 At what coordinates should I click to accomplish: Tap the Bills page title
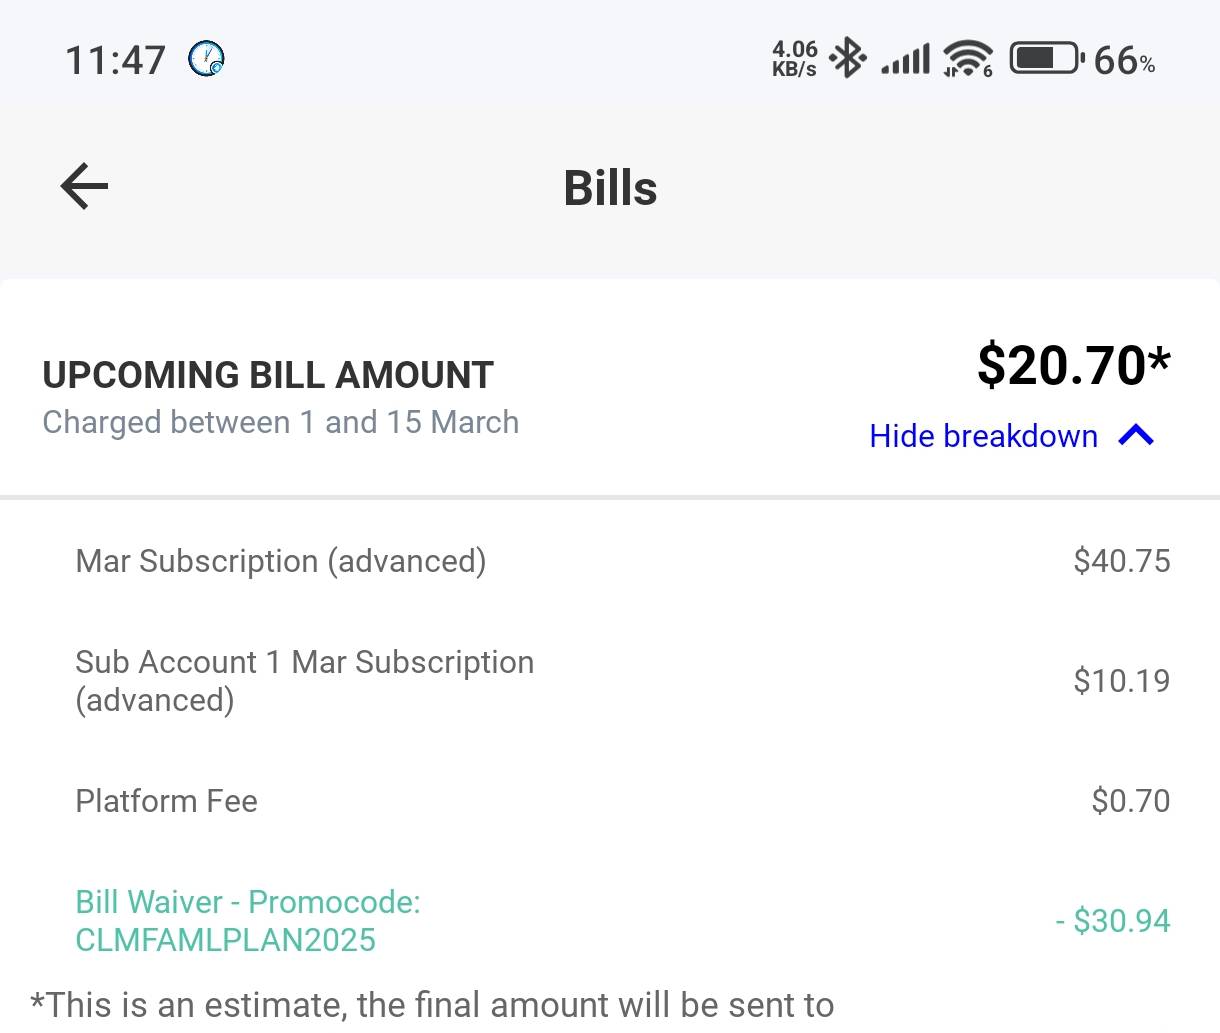point(610,188)
